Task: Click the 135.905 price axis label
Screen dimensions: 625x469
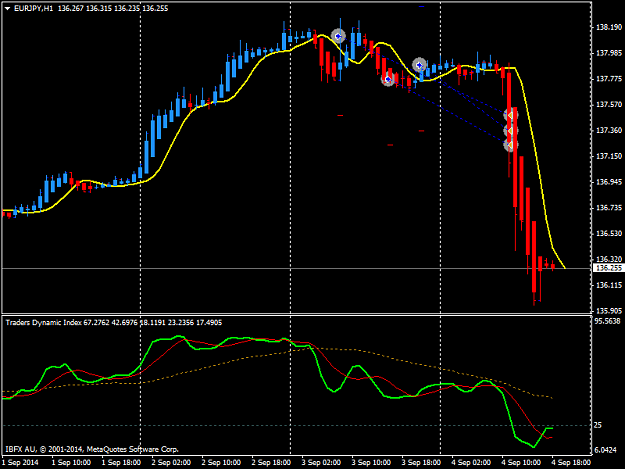Action: (609, 310)
